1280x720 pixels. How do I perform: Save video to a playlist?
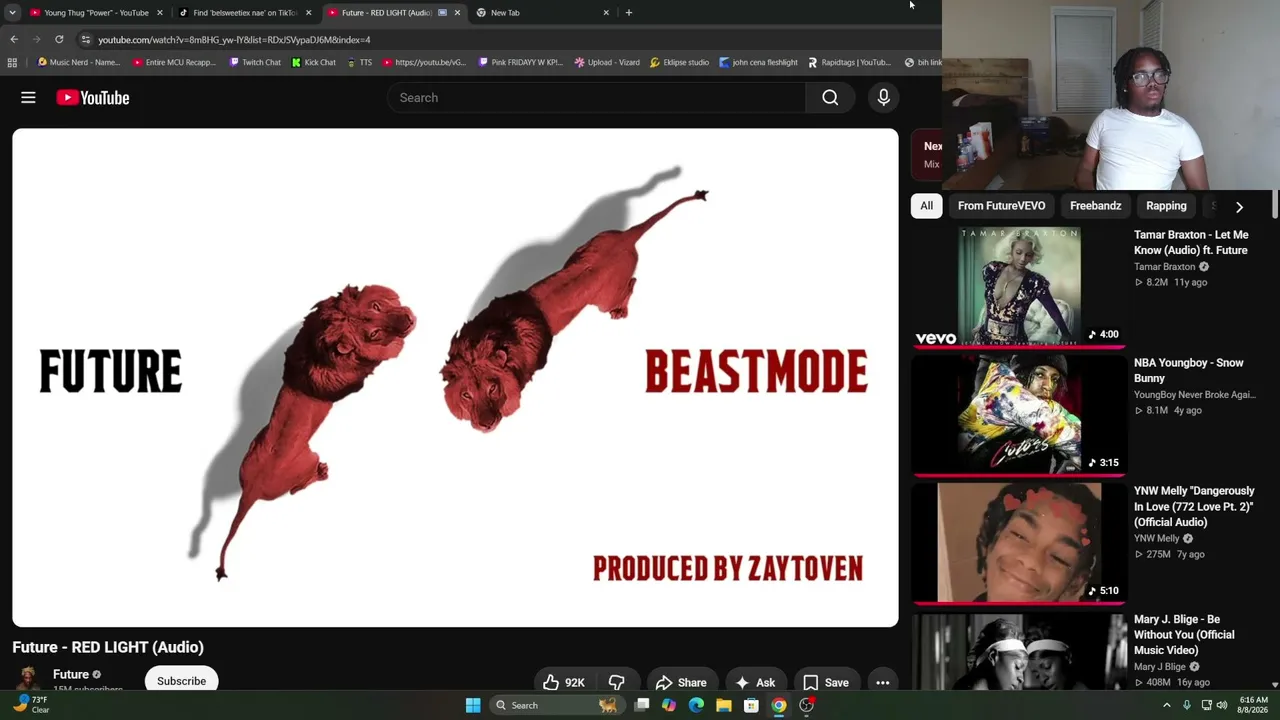[x=826, y=682]
